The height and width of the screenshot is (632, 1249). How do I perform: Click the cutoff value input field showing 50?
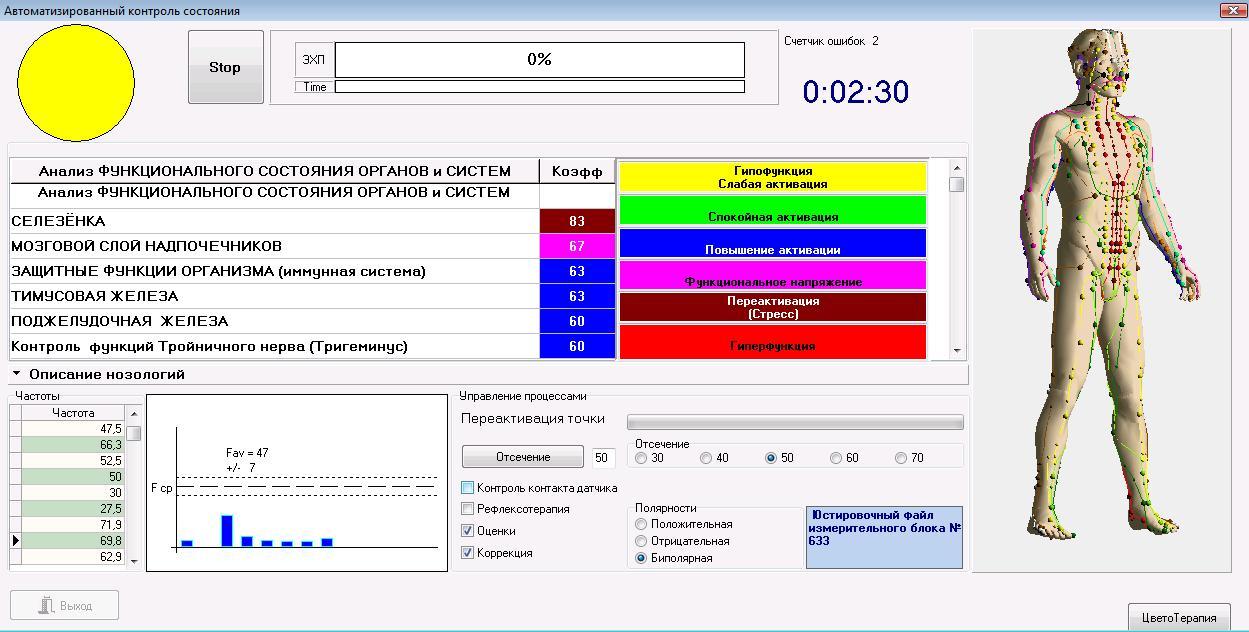602,458
